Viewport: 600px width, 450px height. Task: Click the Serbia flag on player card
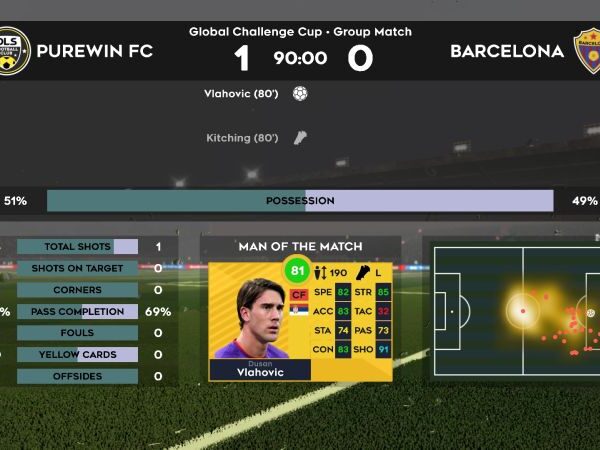(299, 310)
